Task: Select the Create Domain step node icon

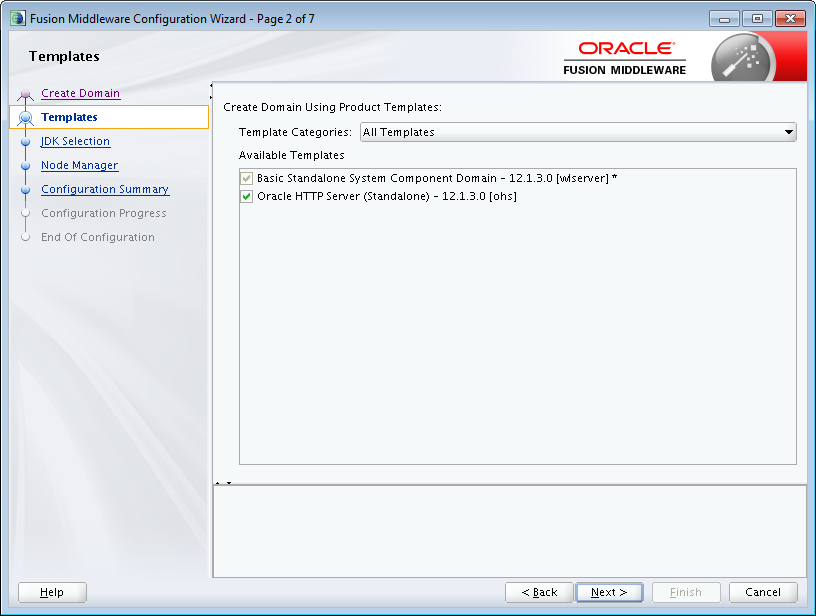Action: [25, 93]
